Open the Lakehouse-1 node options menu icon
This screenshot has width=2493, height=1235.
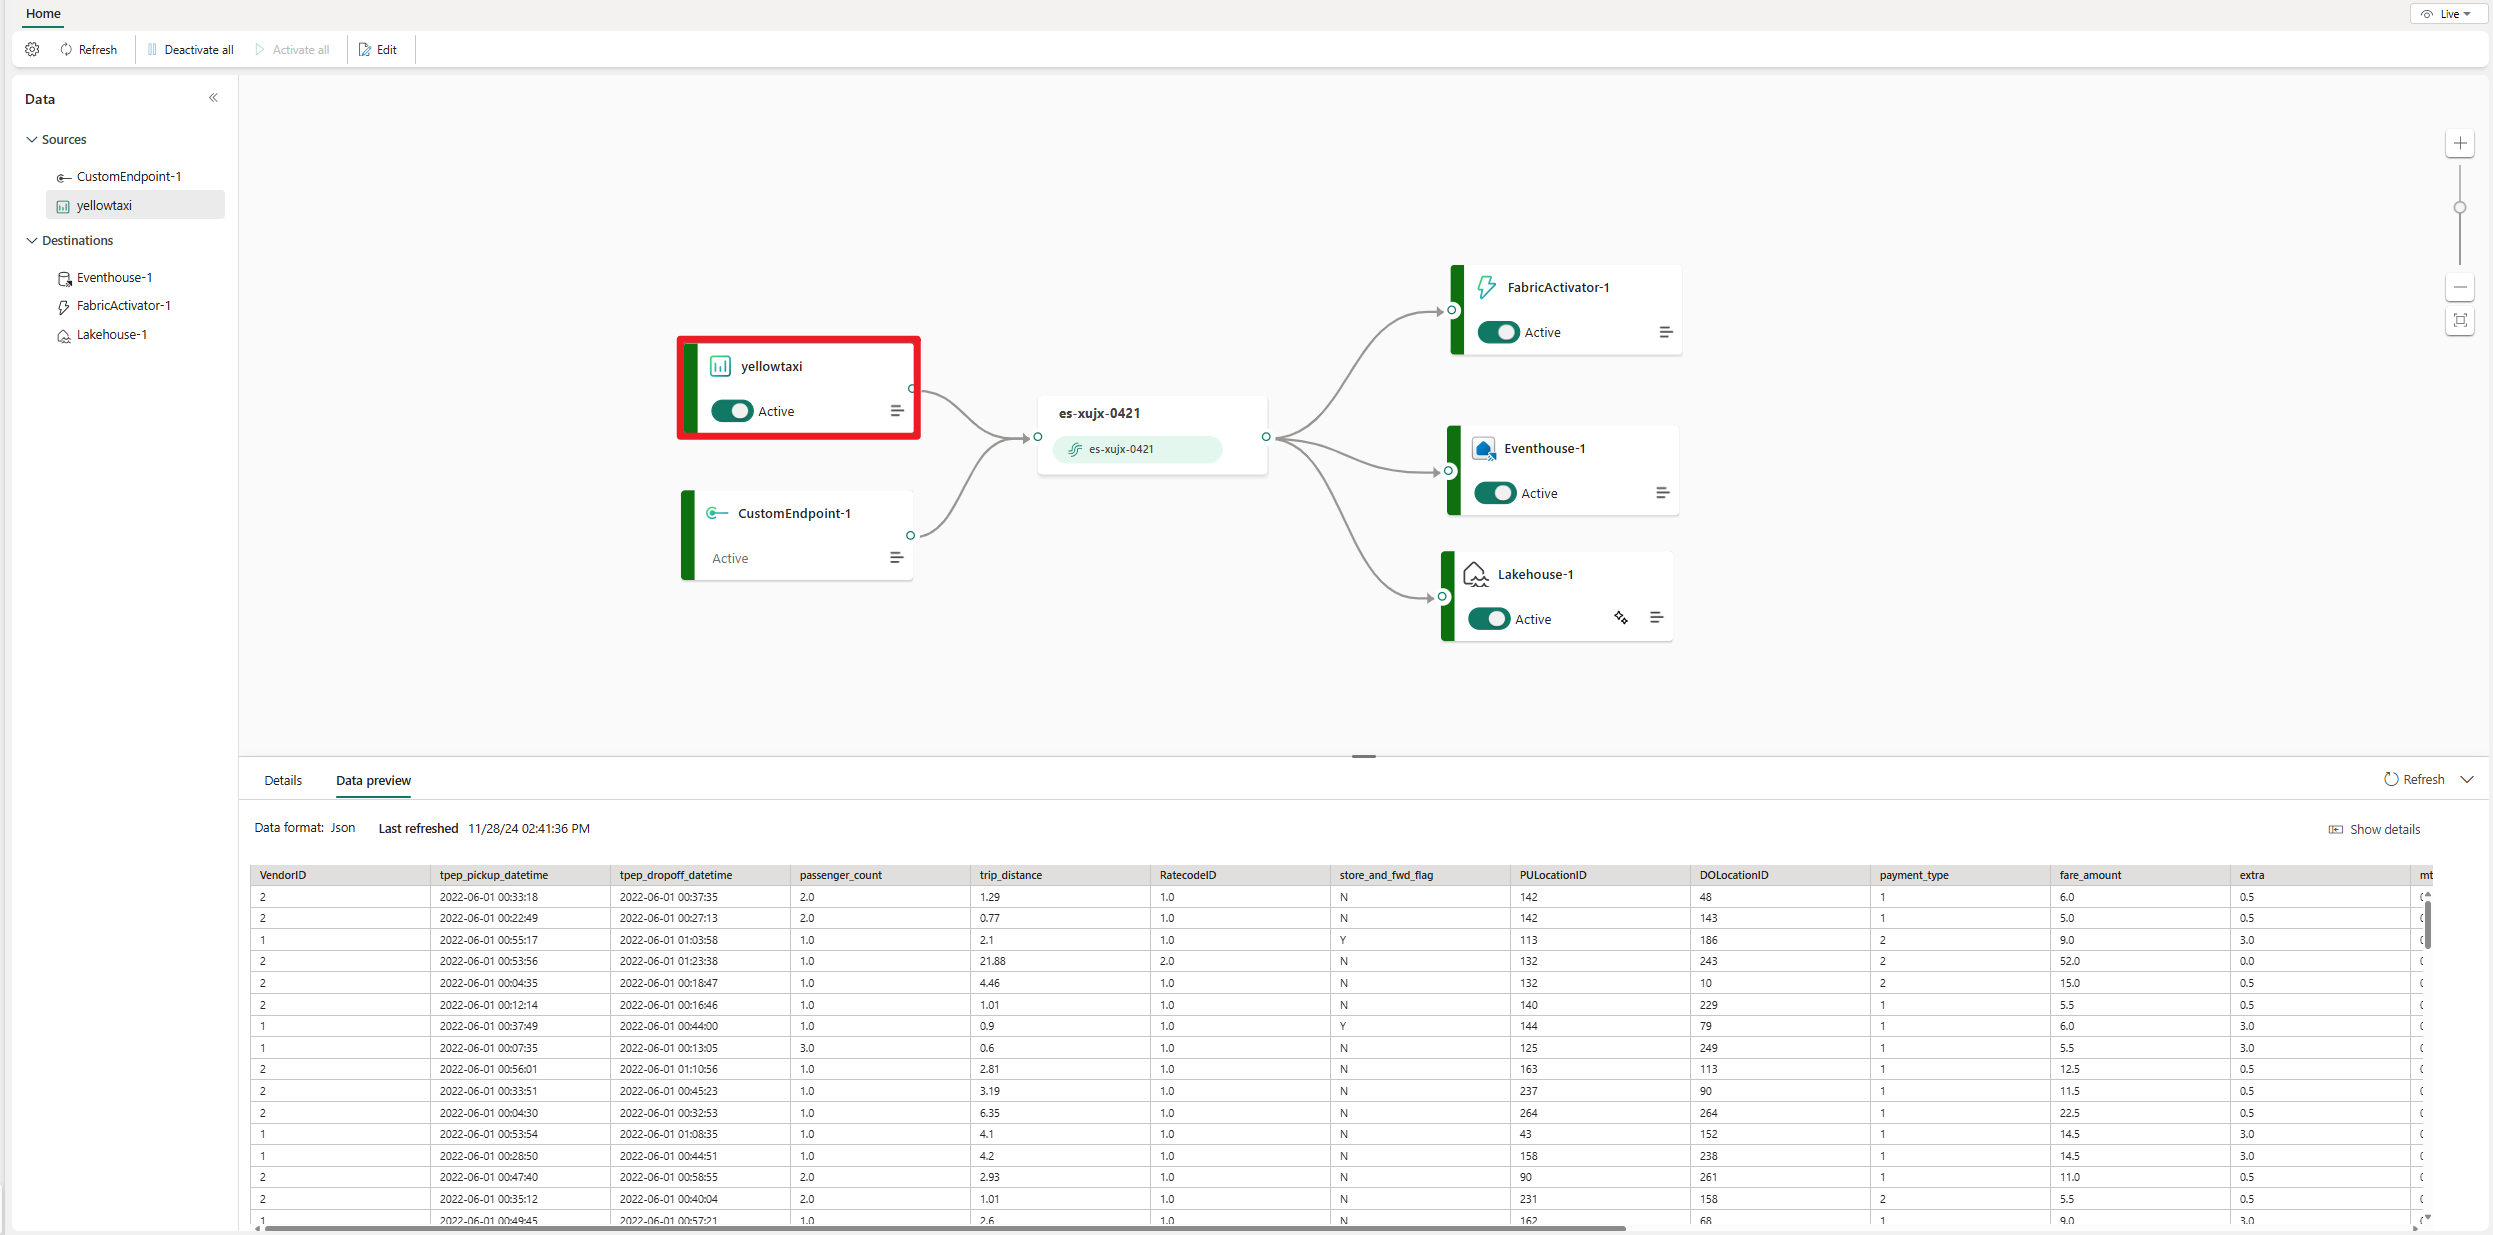tap(1656, 618)
